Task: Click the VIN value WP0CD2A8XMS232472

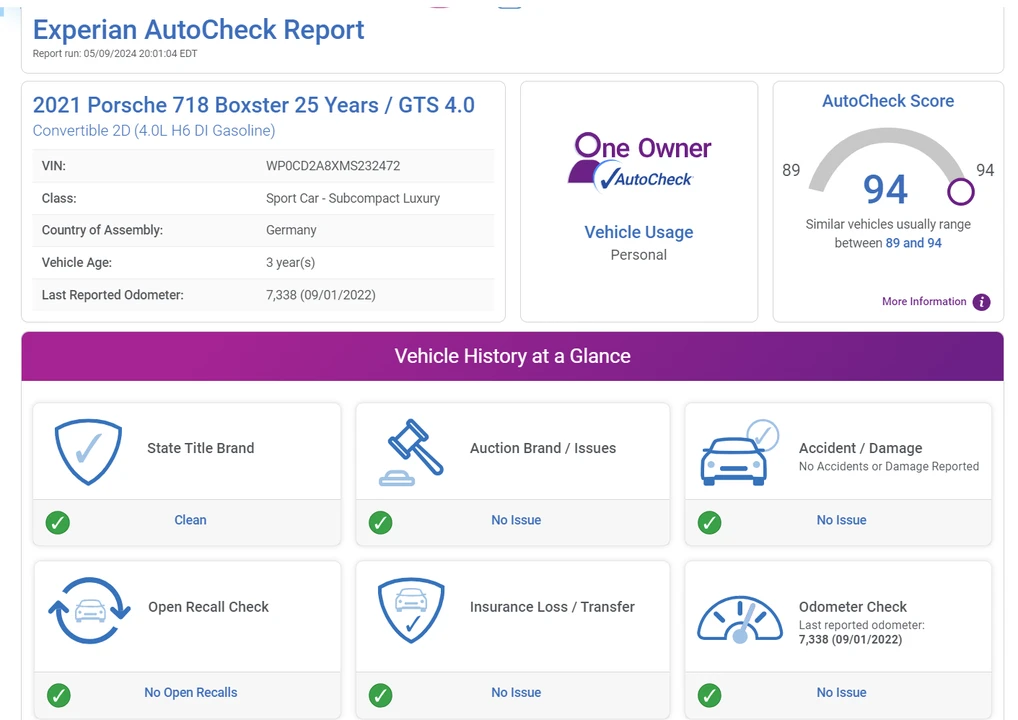Action: 333,166
